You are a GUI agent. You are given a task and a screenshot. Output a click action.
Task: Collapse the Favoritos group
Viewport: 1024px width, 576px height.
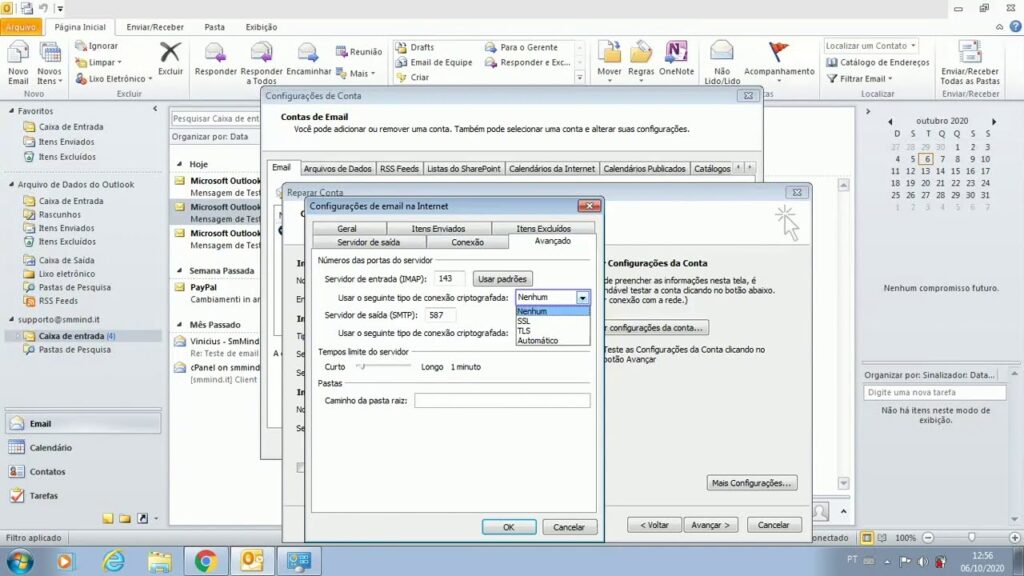pos(11,111)
